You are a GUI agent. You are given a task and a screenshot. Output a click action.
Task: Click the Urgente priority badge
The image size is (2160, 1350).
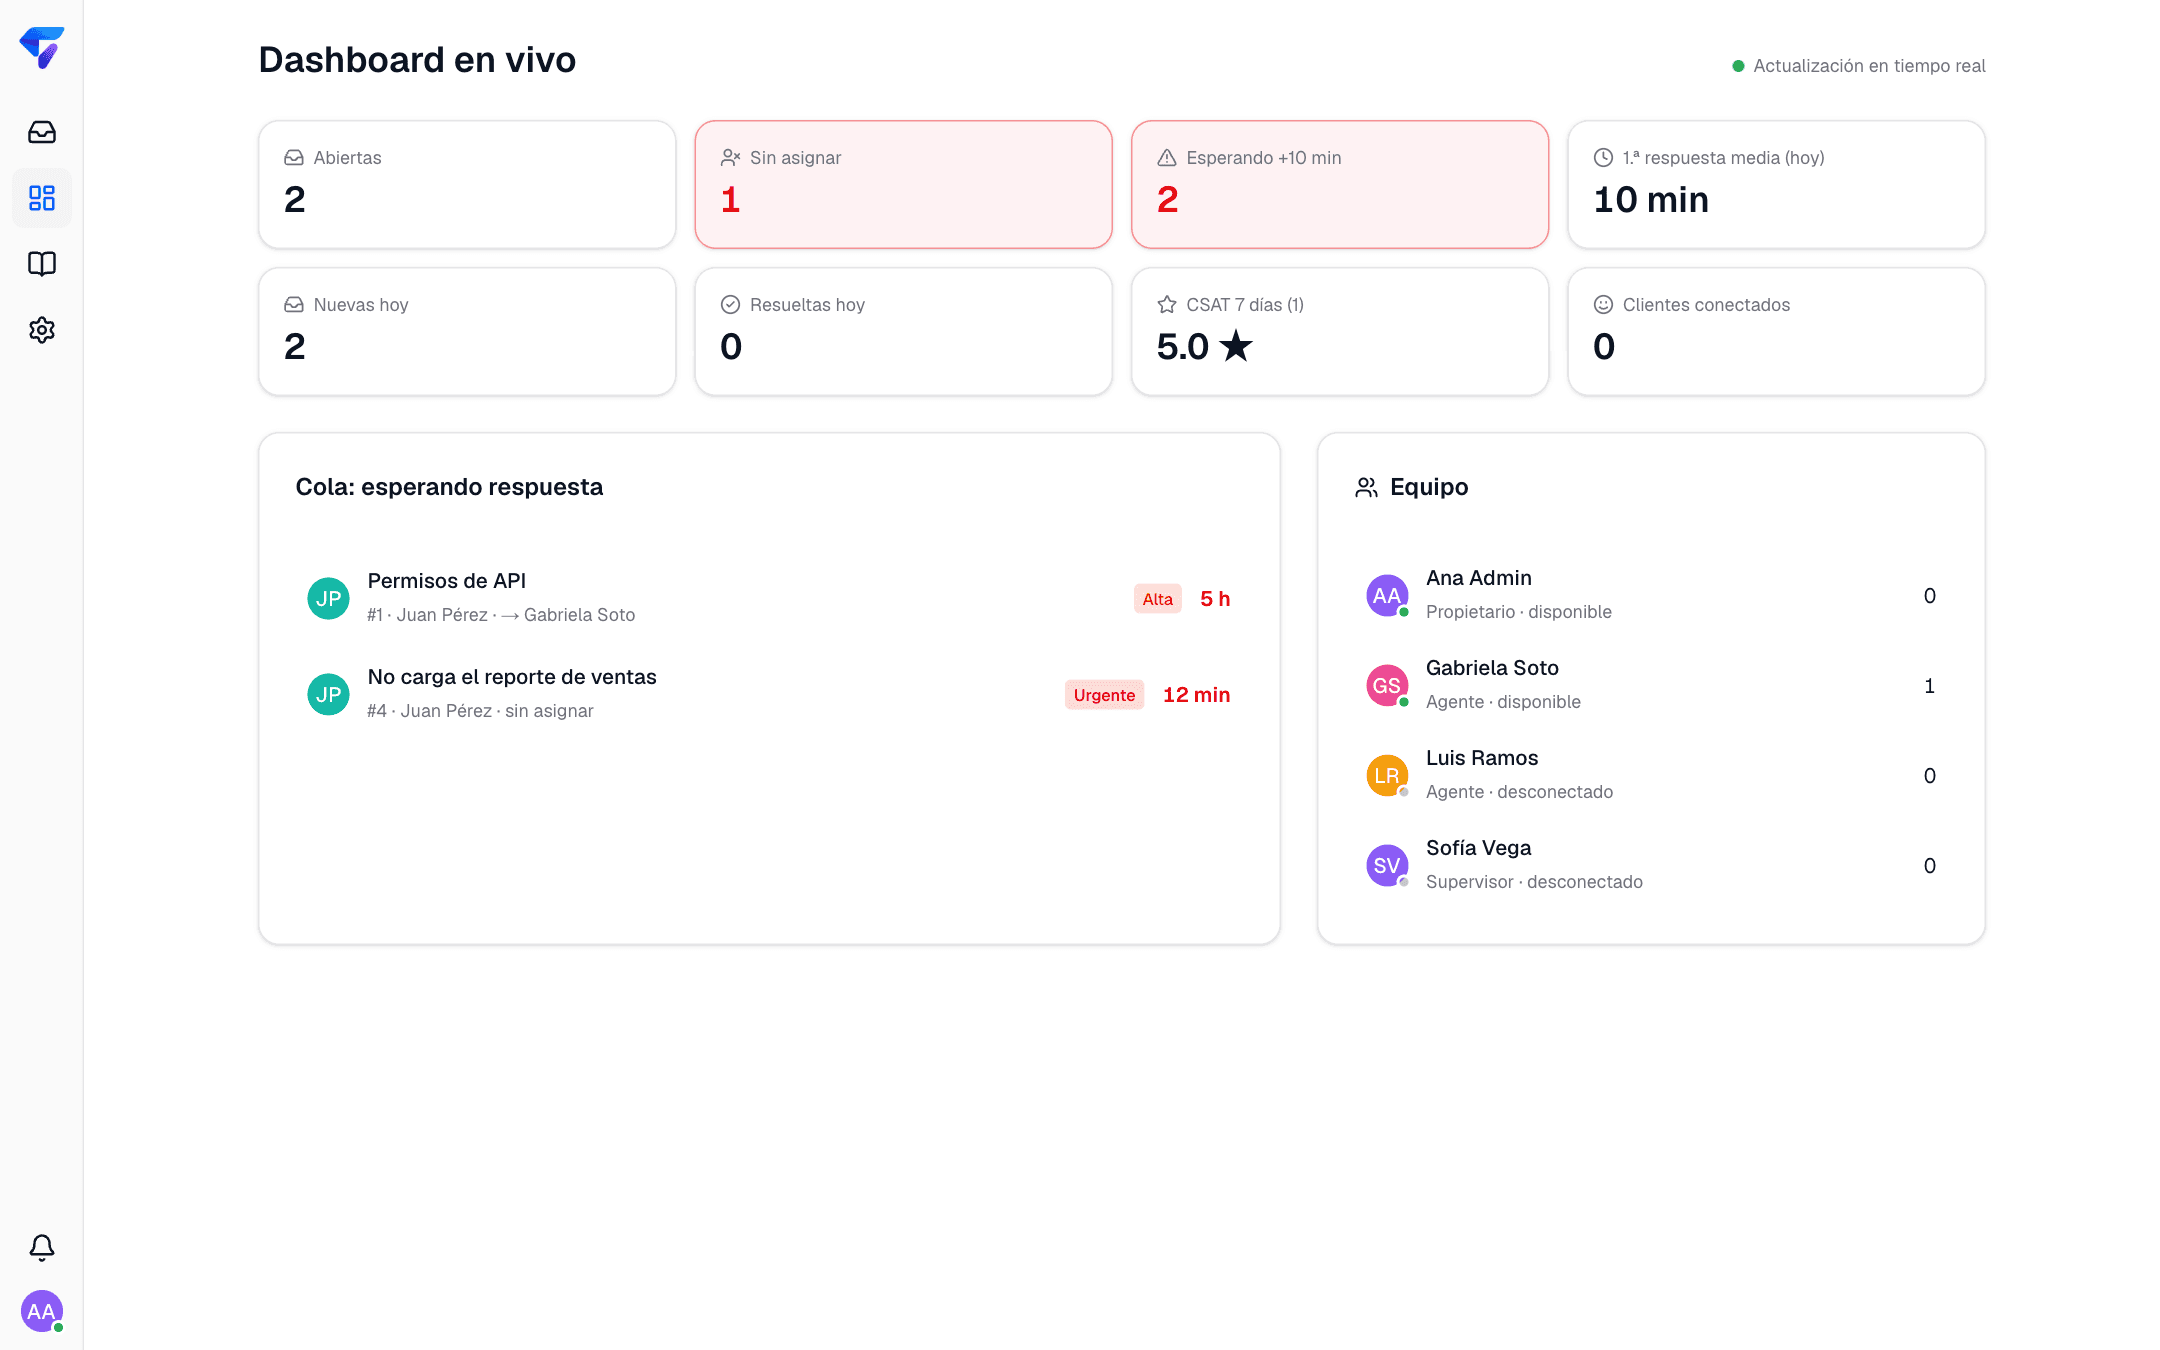tap(1105, 695)
